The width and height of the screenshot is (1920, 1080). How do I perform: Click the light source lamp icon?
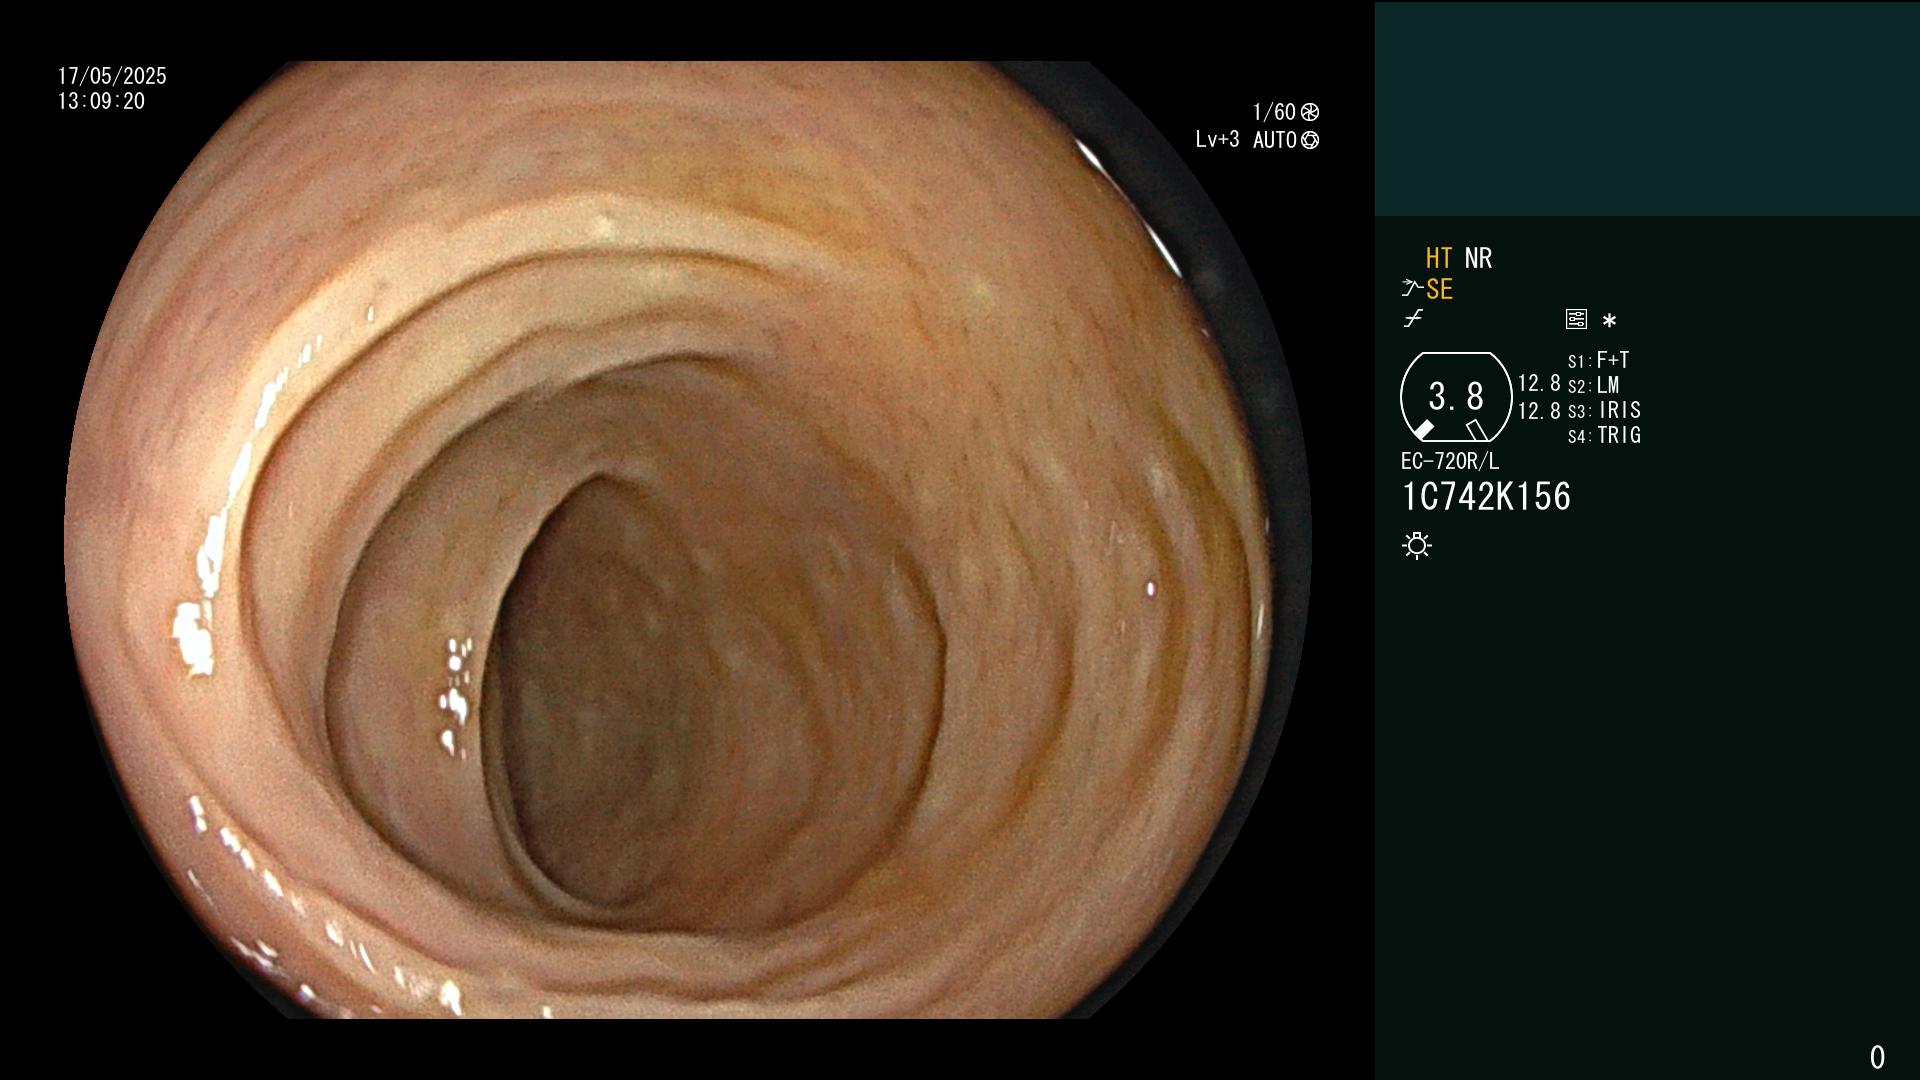(x=1417, y=546)
